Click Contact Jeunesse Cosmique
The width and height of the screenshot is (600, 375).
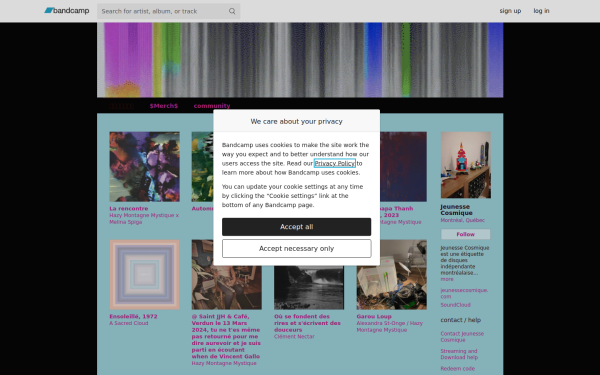[462, 337]
